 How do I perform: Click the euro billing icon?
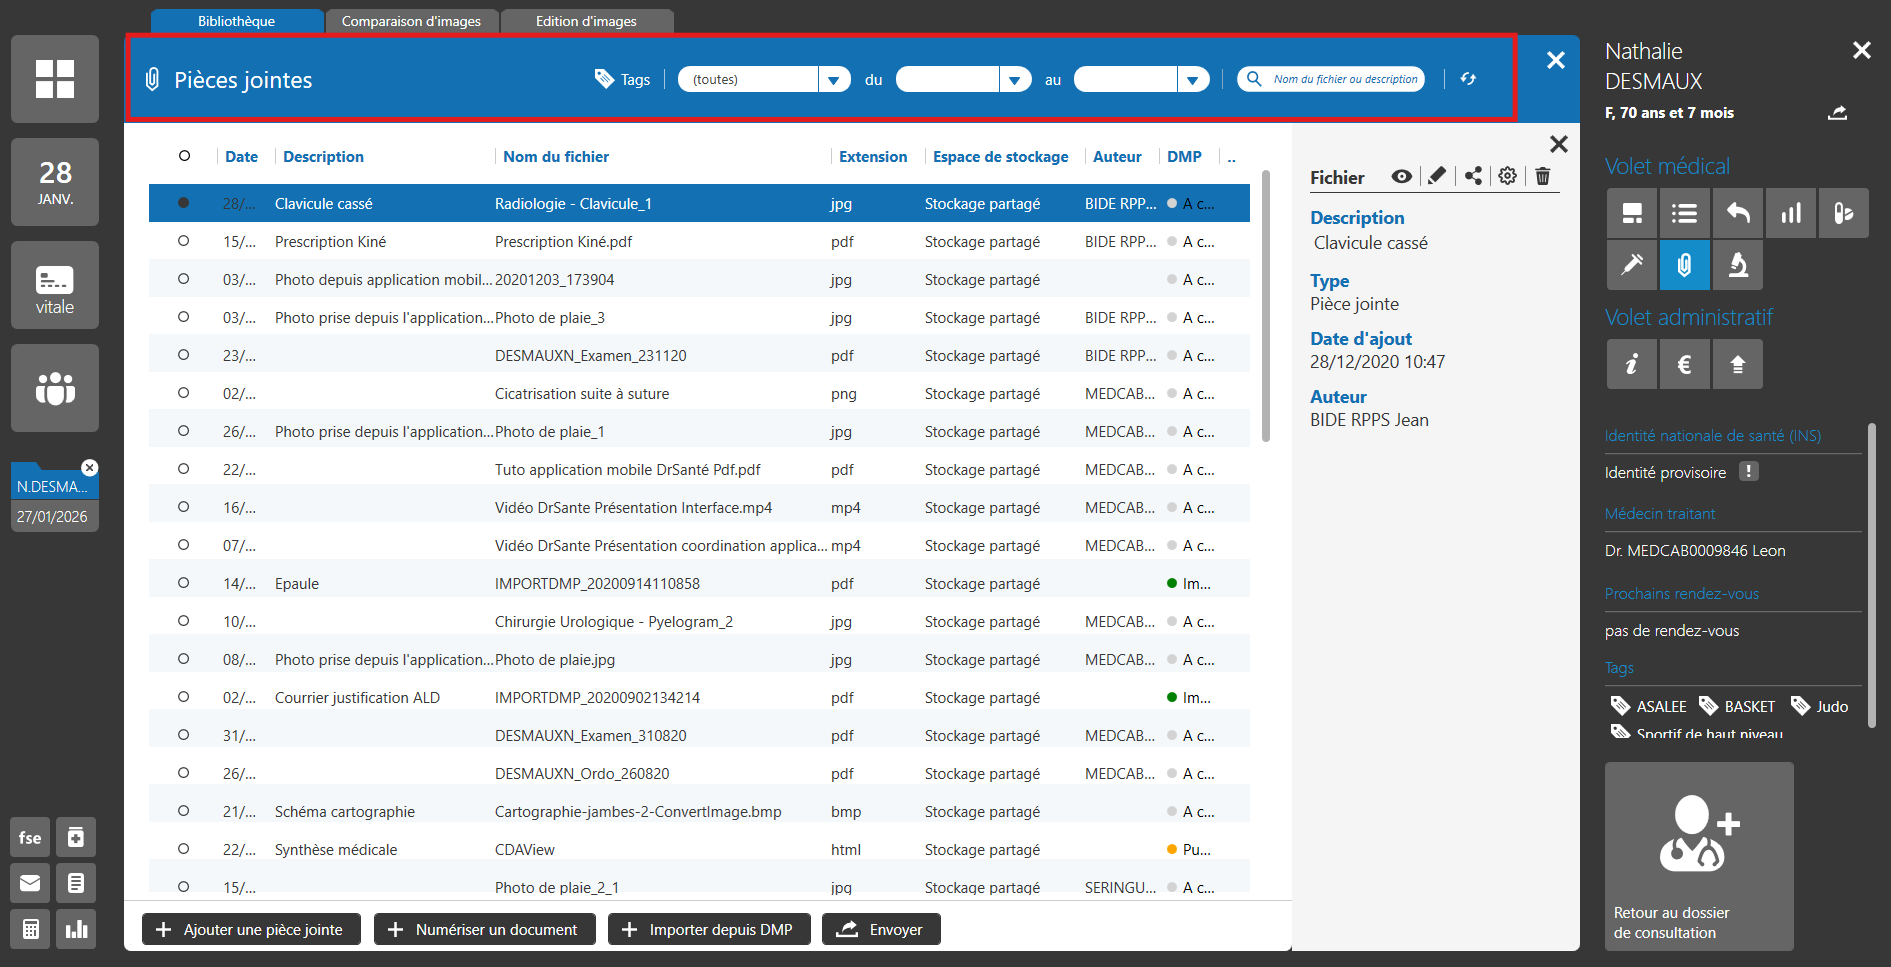pyautogui.click(x=1684, y=364)
